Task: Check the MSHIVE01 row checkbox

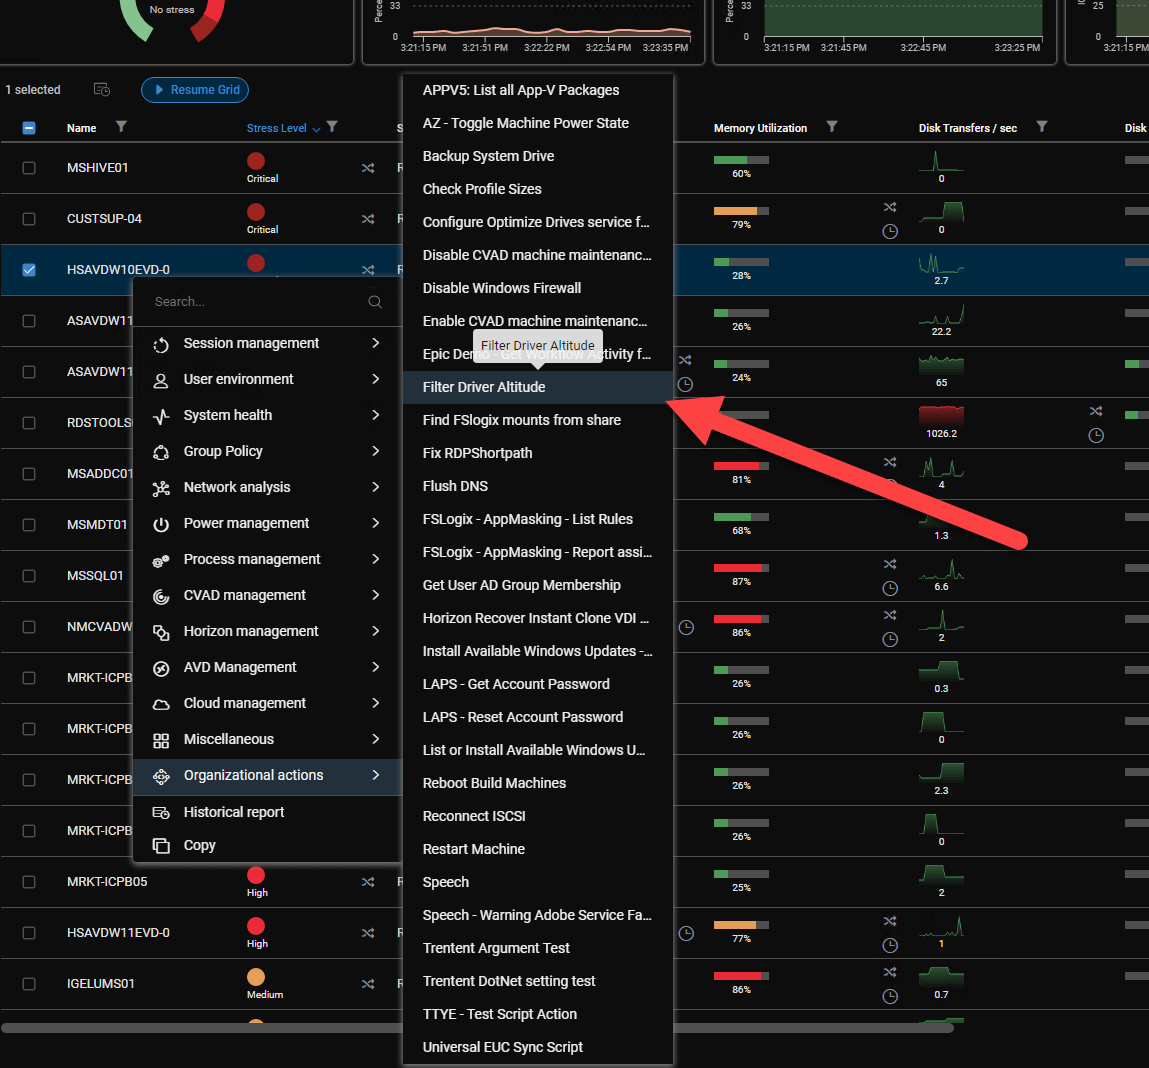Action: 29,168
